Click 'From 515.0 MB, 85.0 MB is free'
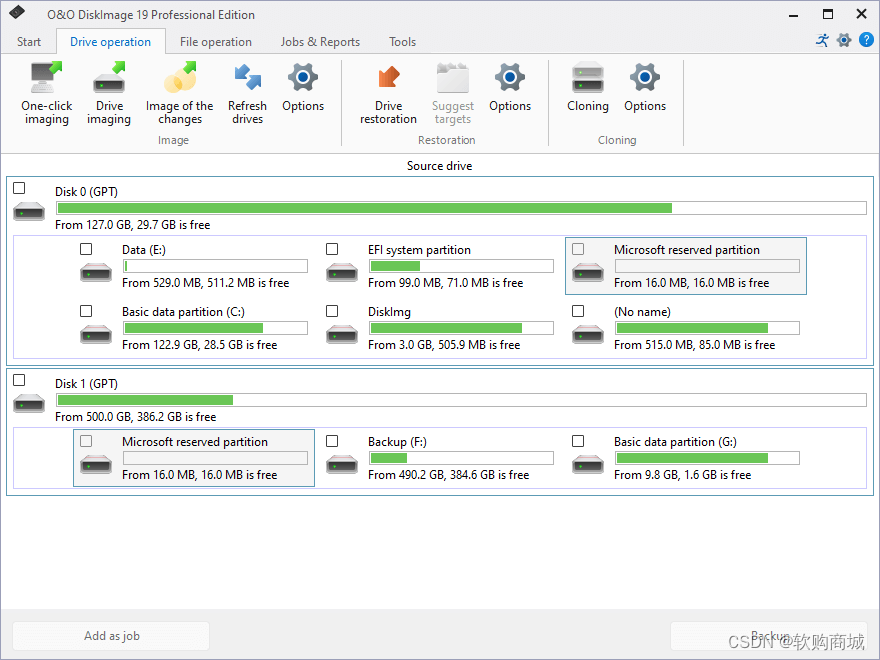The width and height of the screenshot is (880, 660). coord(694,345)
